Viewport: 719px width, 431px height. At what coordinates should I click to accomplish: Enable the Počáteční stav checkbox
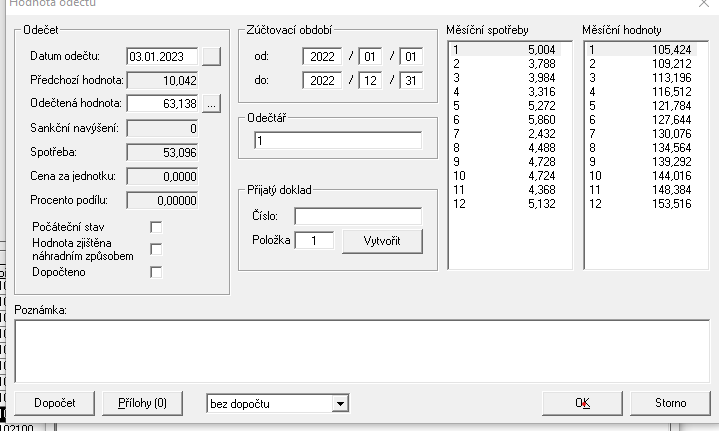[x=155, y=227]
